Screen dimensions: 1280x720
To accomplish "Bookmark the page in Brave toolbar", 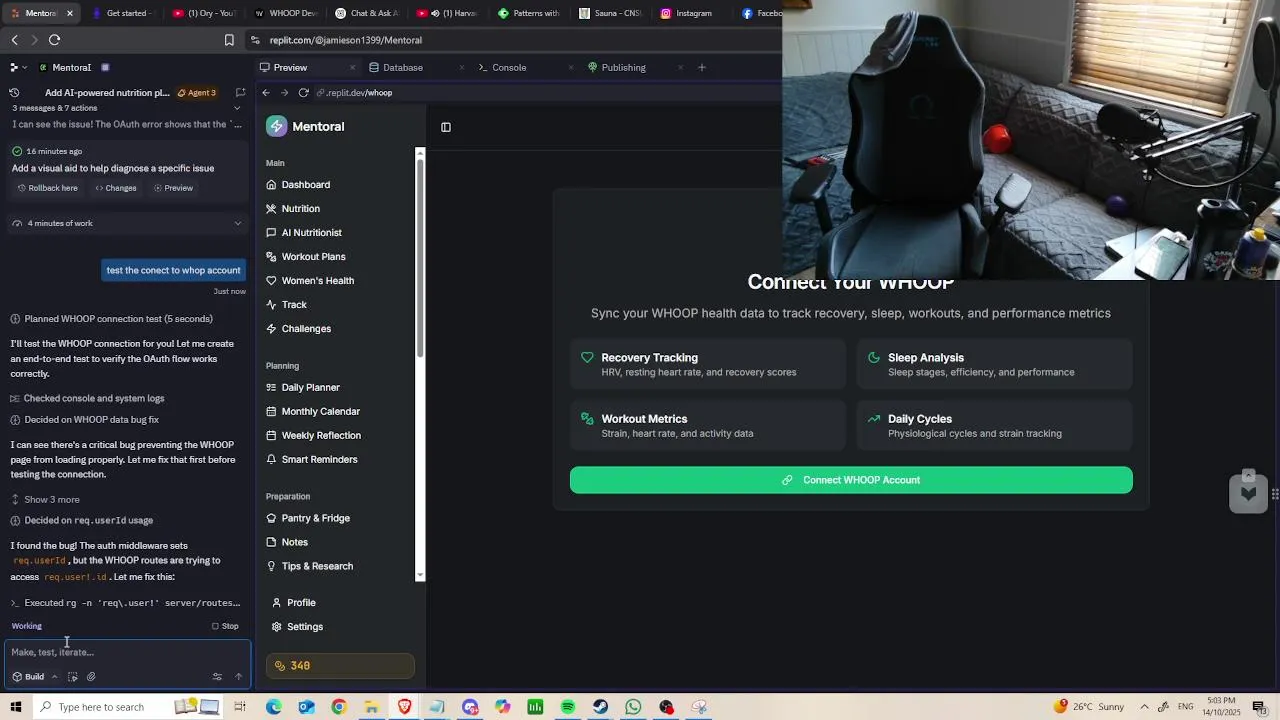I will pos(229,40).
